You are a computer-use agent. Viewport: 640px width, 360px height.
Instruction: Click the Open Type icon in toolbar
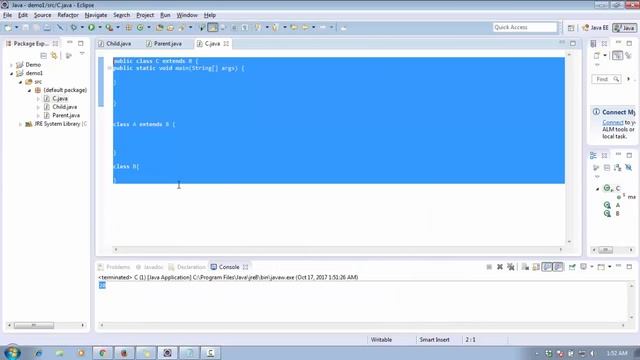160,27
